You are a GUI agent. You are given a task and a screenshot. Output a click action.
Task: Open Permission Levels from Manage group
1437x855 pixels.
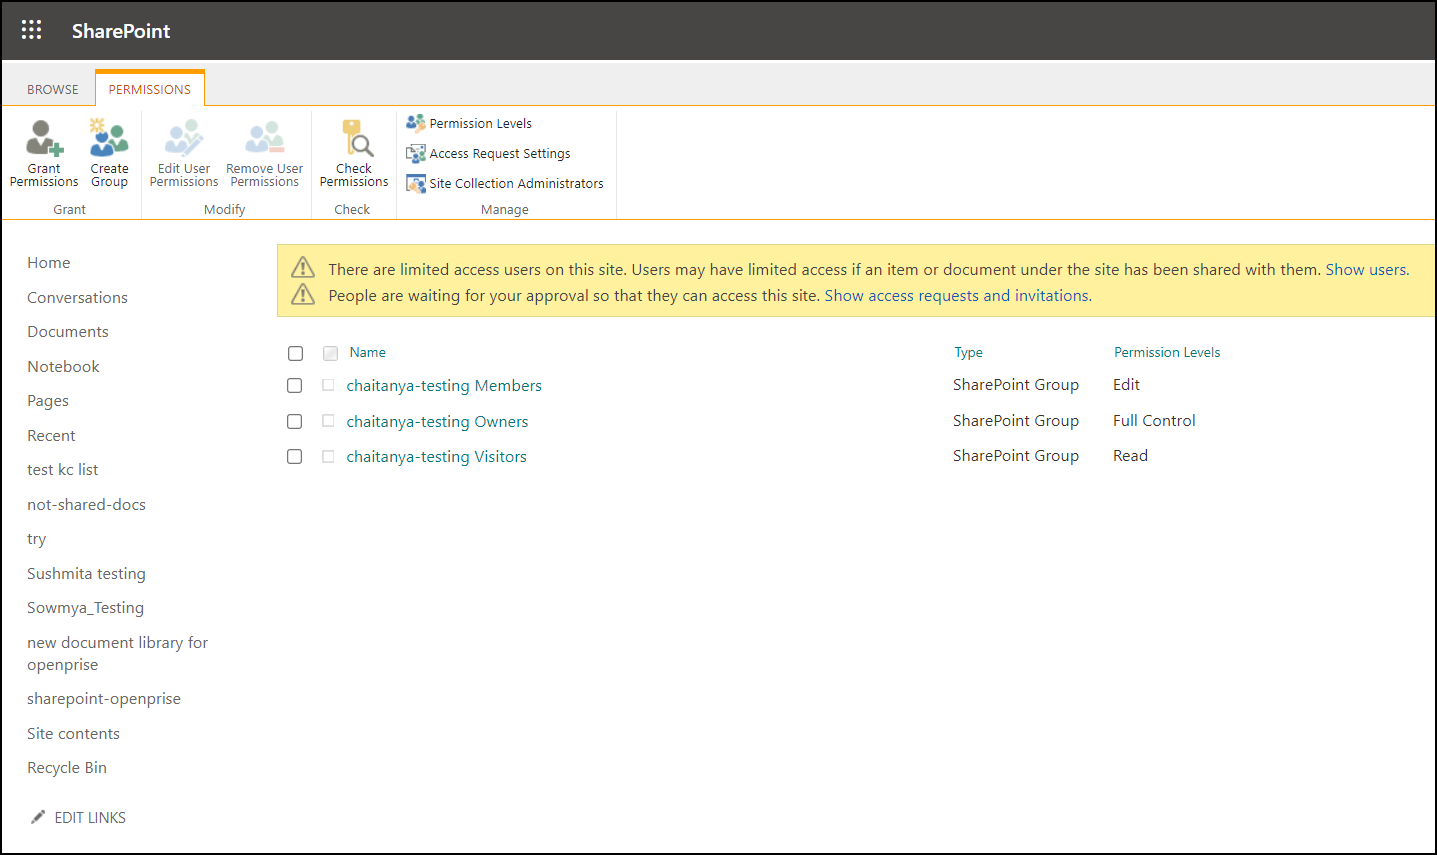481,123
